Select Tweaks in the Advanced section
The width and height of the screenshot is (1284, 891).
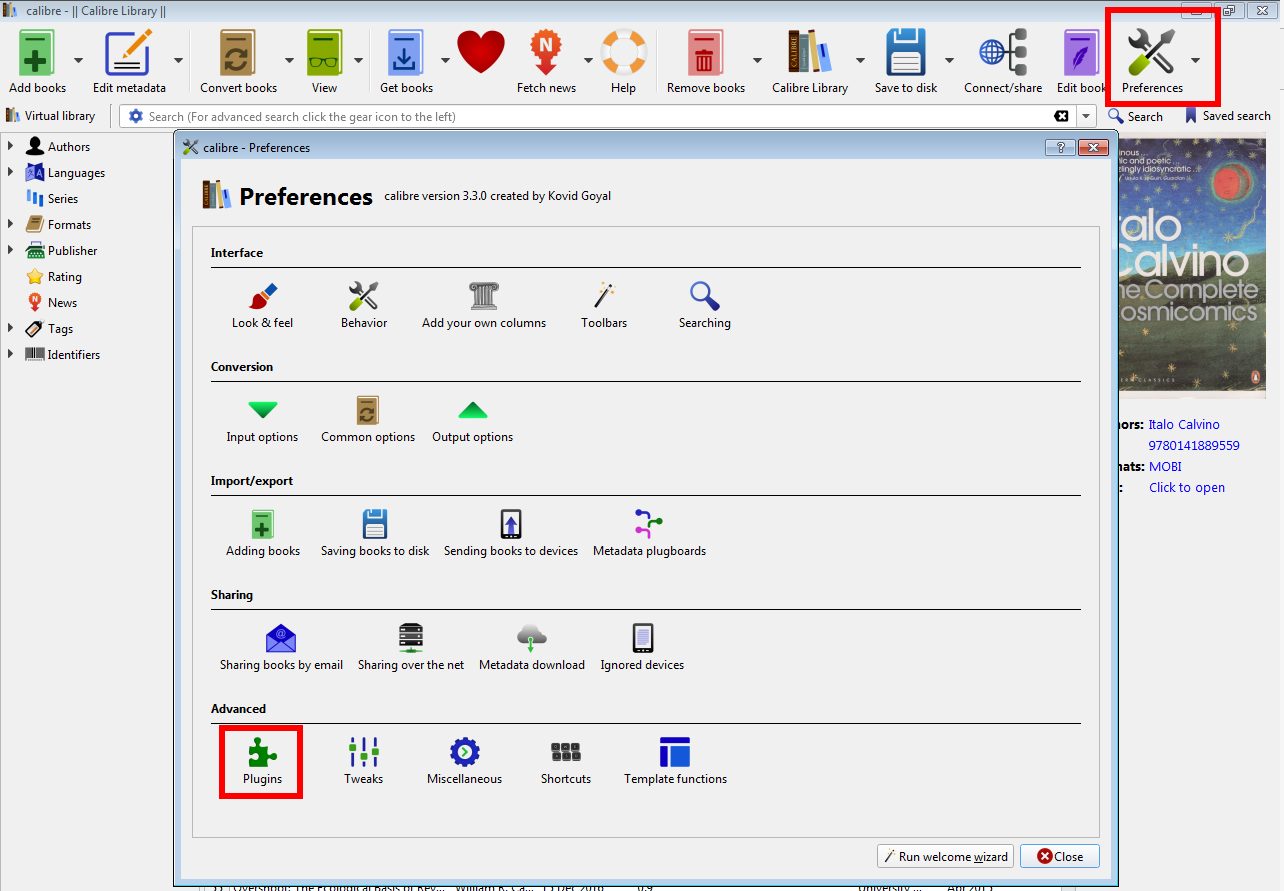pyautogui.click(x=363, y=758)
